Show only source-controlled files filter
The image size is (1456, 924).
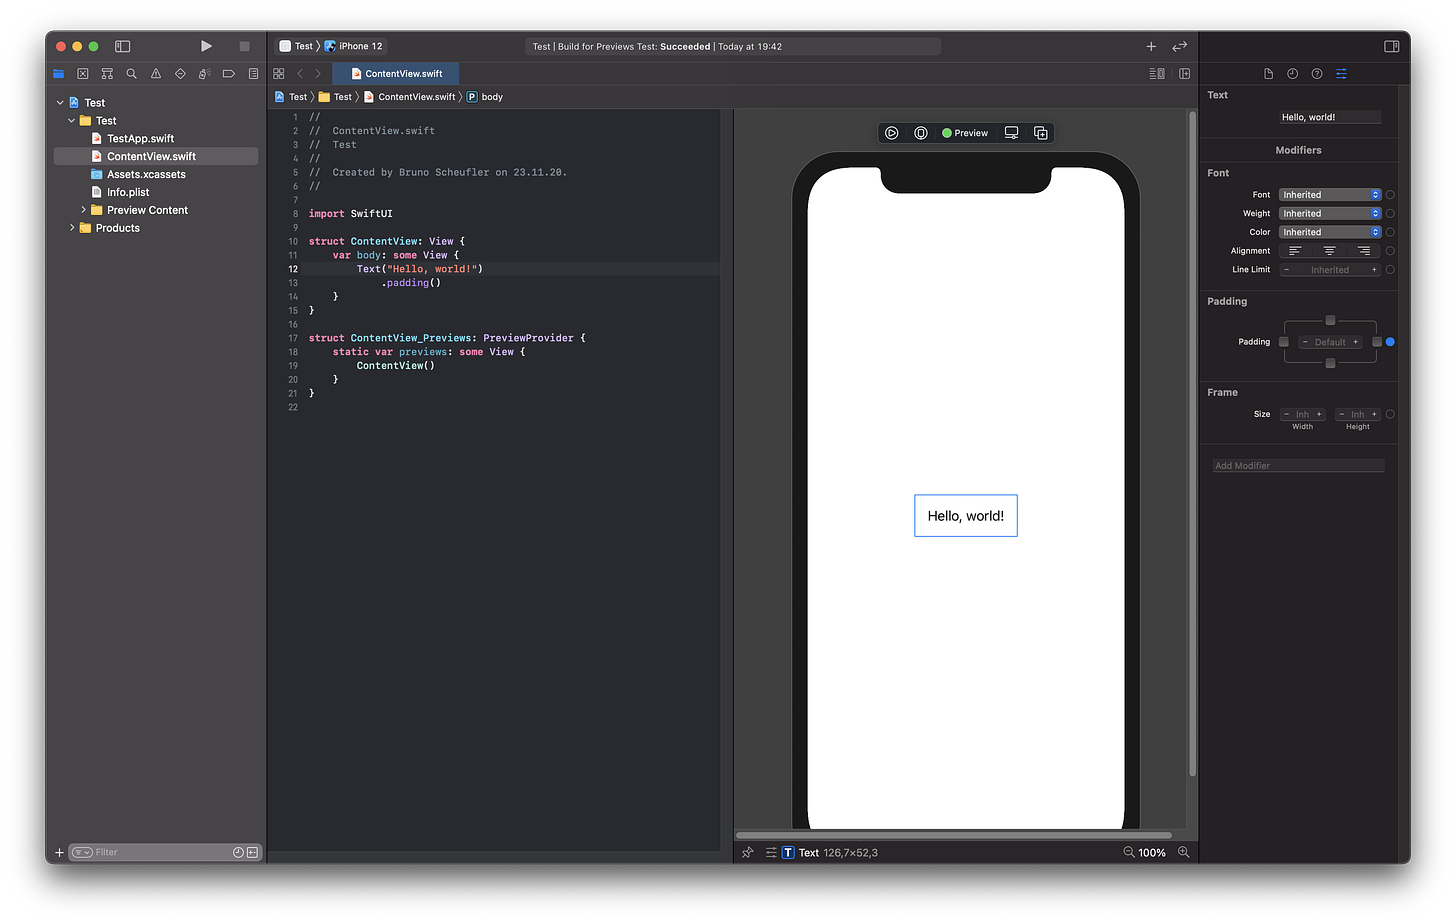point(252,853)
